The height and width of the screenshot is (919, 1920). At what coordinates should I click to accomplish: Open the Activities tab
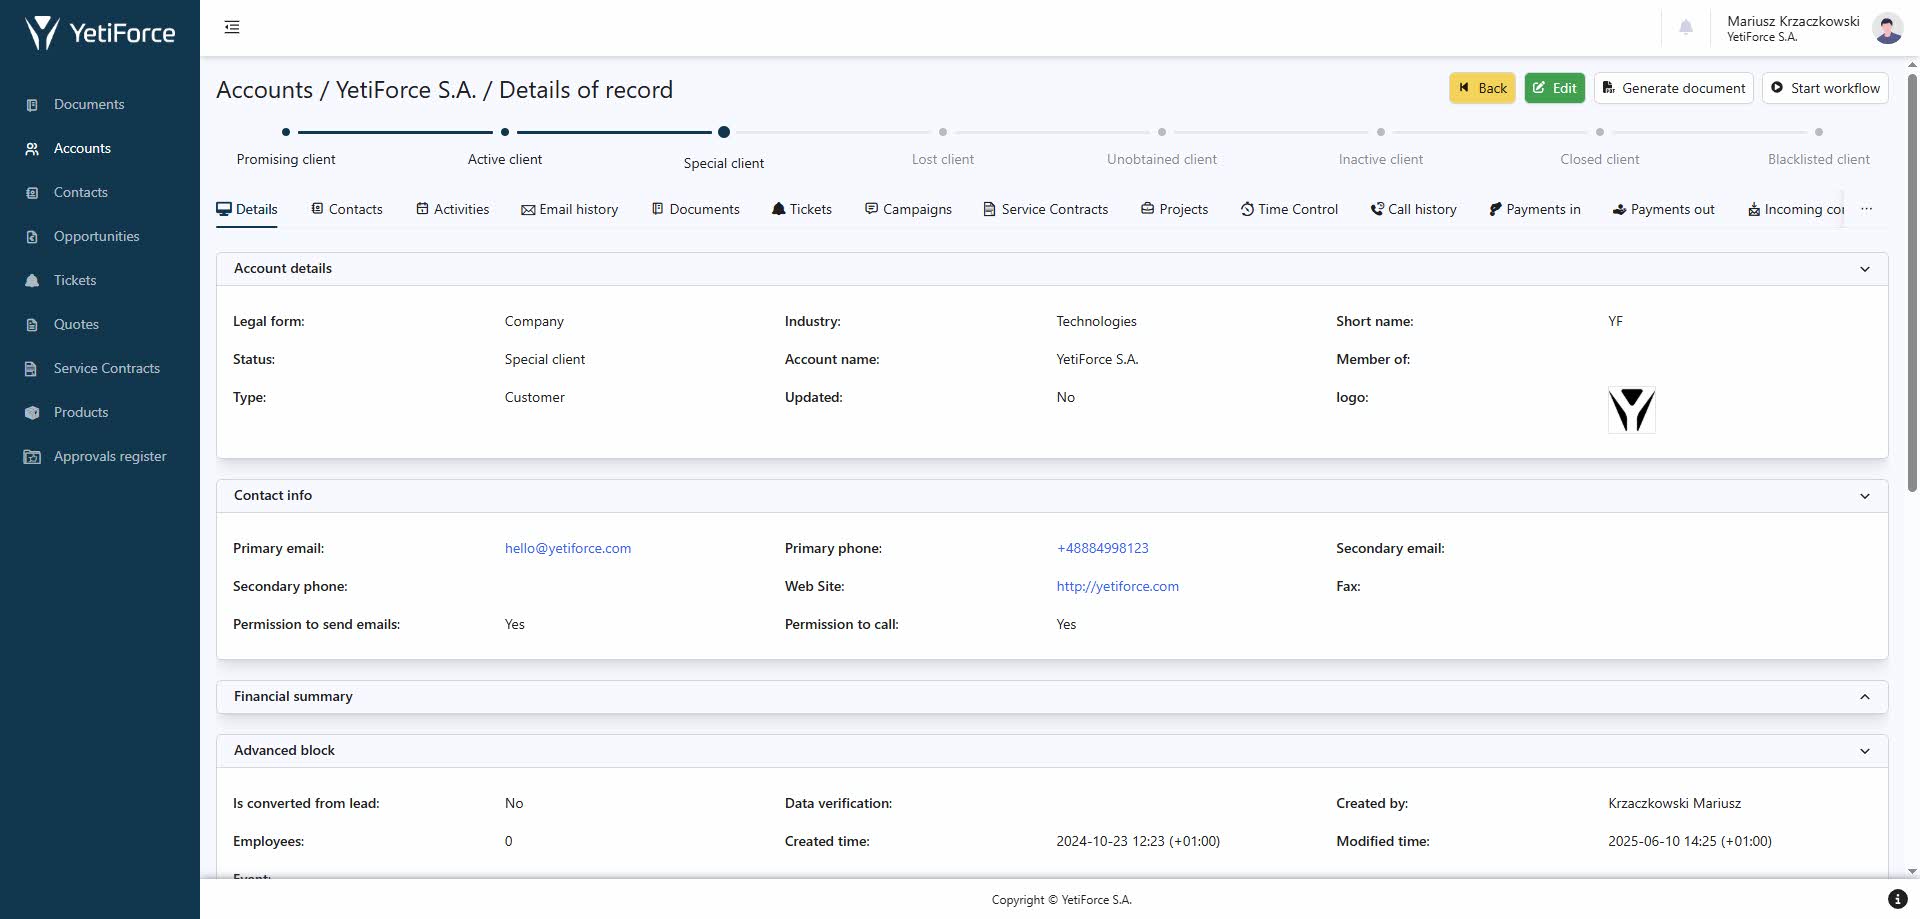[452, 209]
